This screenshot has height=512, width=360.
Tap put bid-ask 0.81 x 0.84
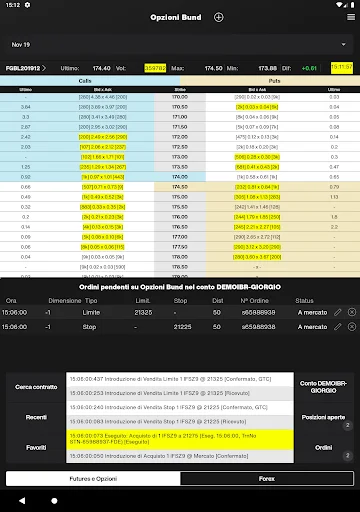[257, 187]
